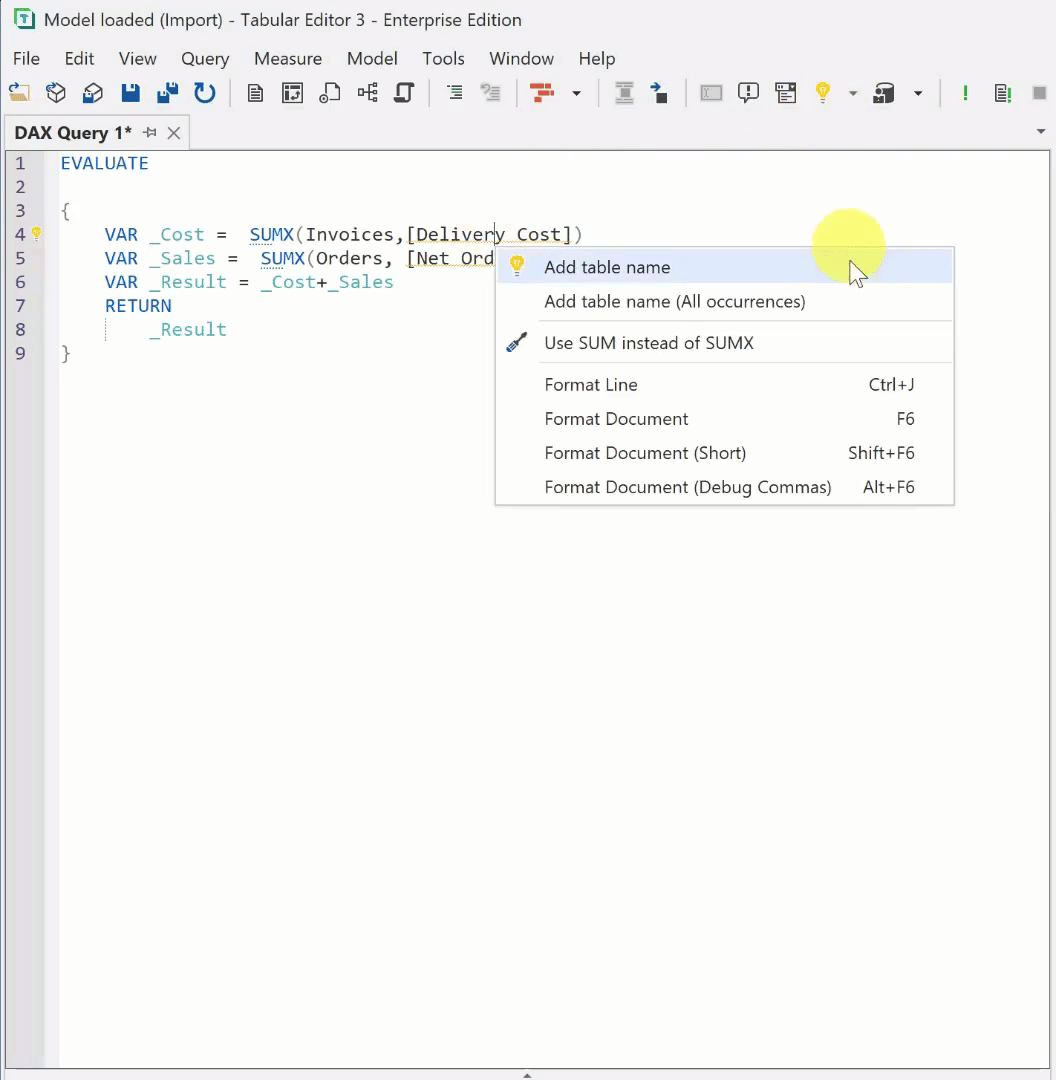The width and height of the screenshot is (1056, 1080).
Task: Save the model with the floppy disk icon
Action: [x=130, y=92]
